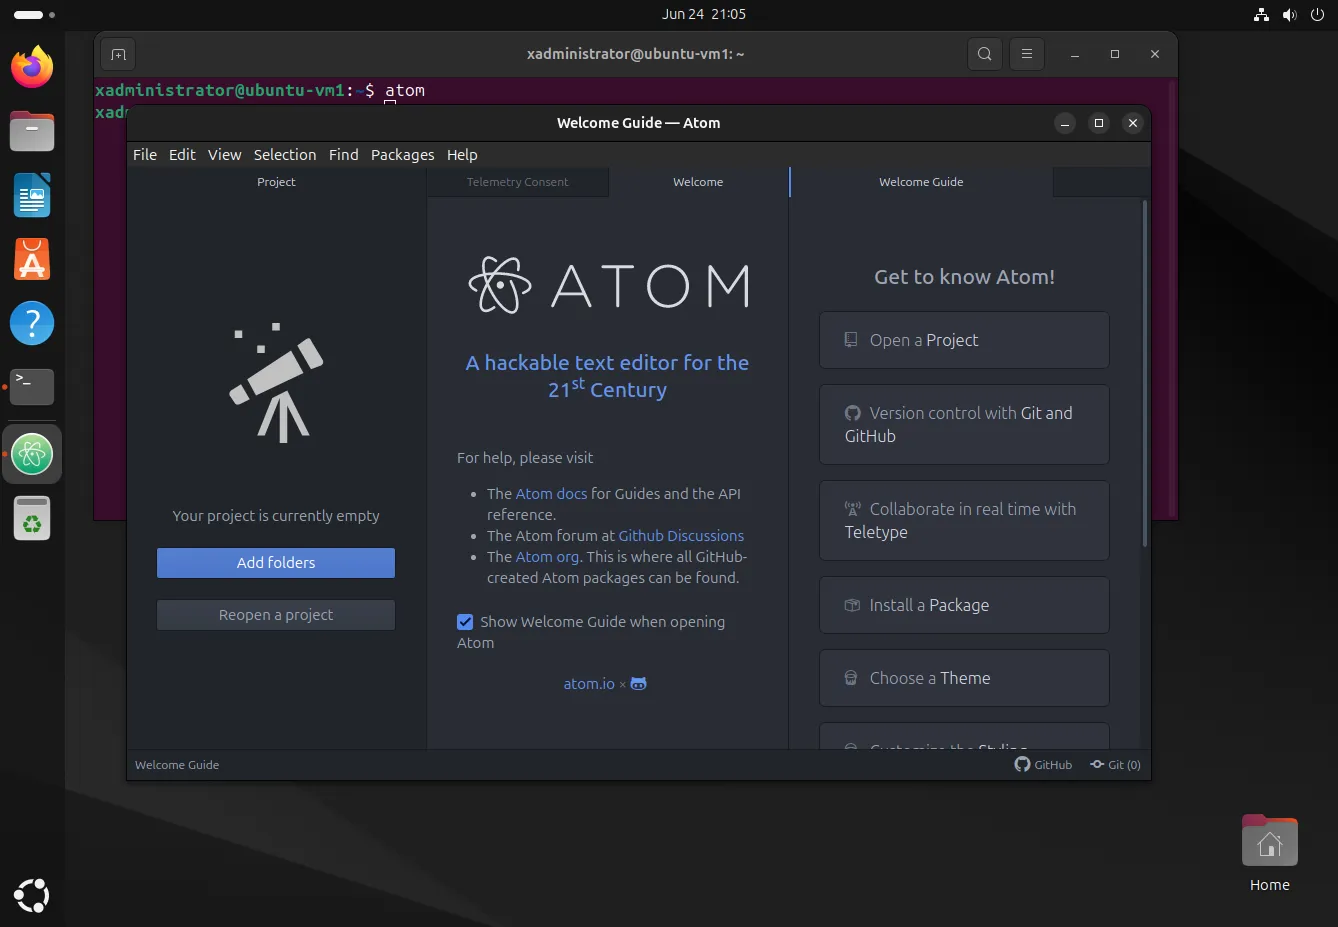The height and width of the screenshot is (927, 1338).
Task: Click the Add folders button
Action: tap(276, 563)
